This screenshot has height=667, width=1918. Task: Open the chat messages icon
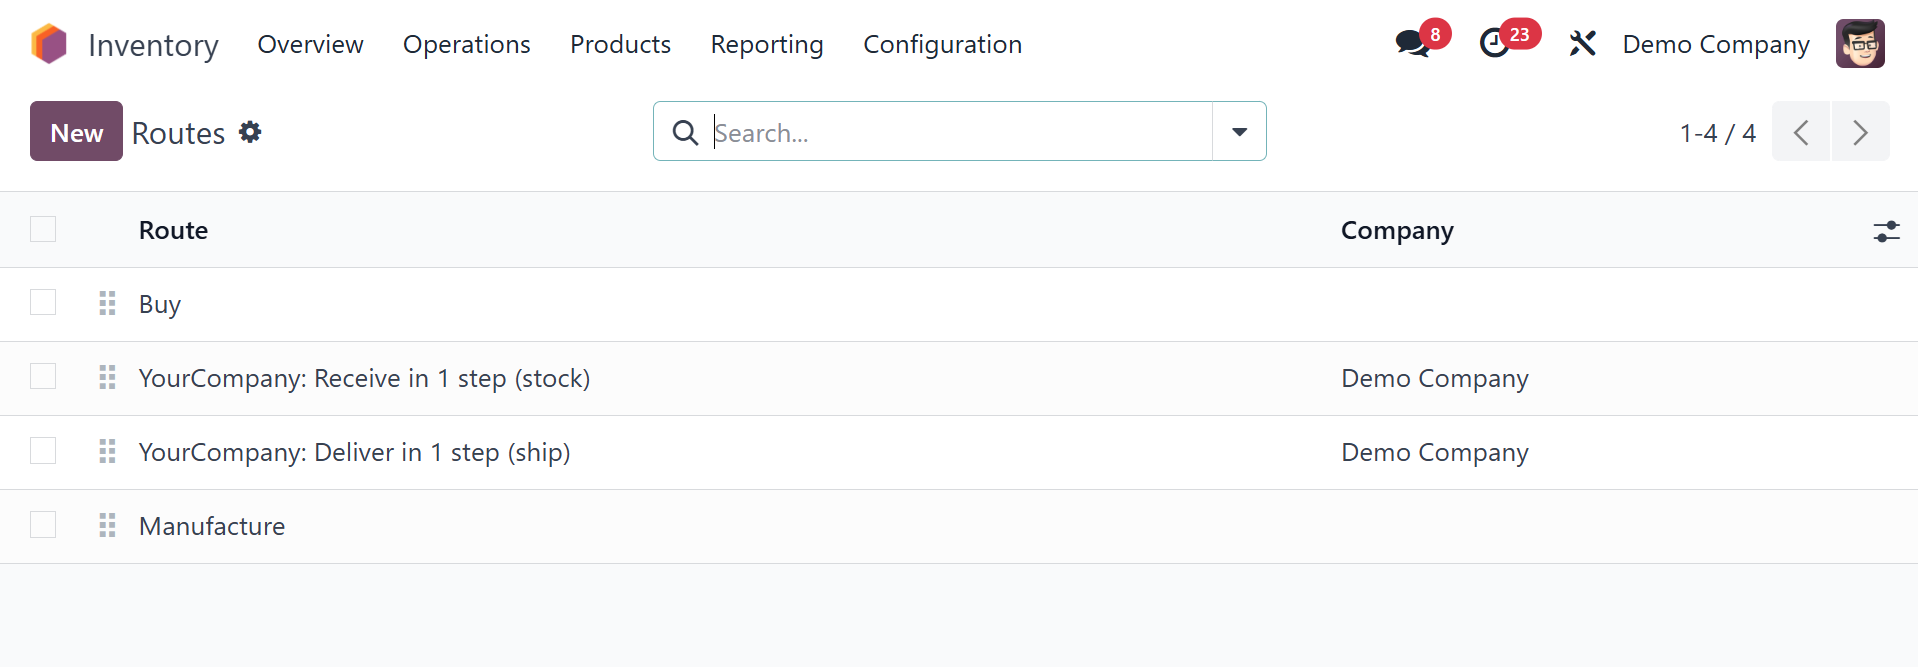[x=1412, y=44]
